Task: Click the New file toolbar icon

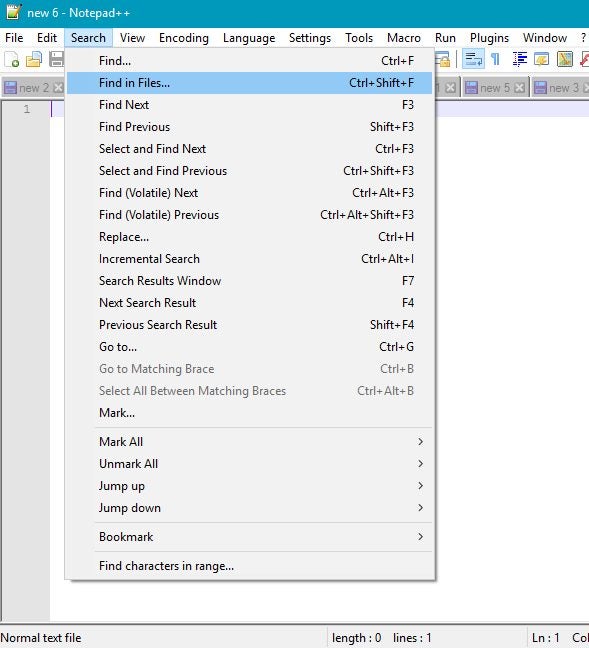Action: [12, 59]
